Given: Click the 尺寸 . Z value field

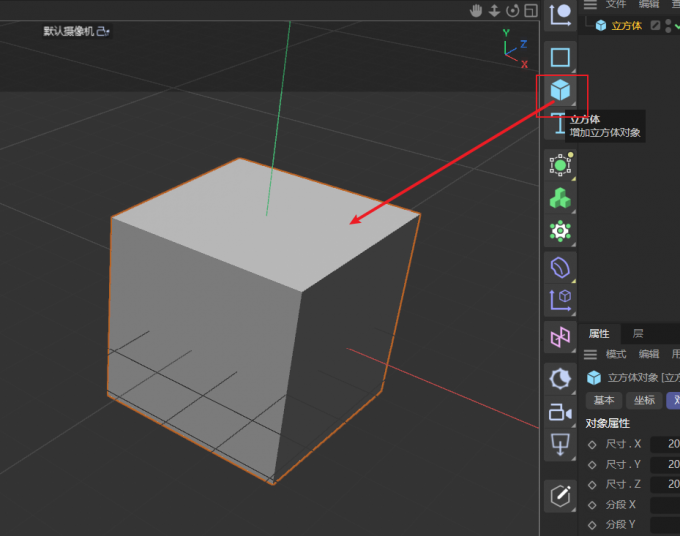Looking at the screenshot, I should click(665, 484).
